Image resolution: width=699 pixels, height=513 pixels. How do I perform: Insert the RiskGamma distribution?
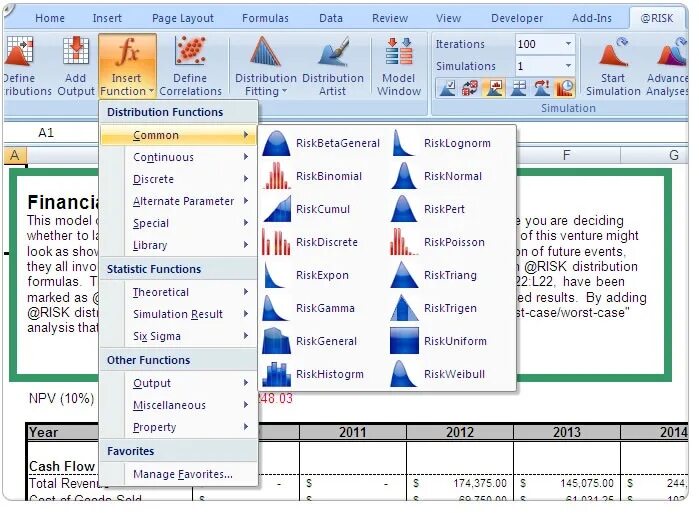(x=321, y=308)
